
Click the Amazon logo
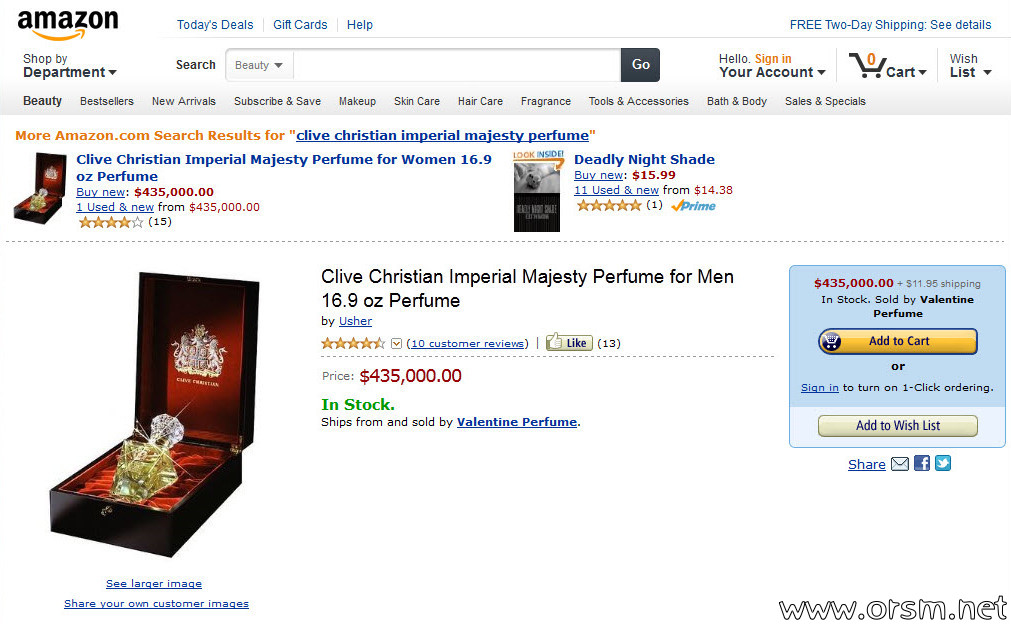click(68, 25)
